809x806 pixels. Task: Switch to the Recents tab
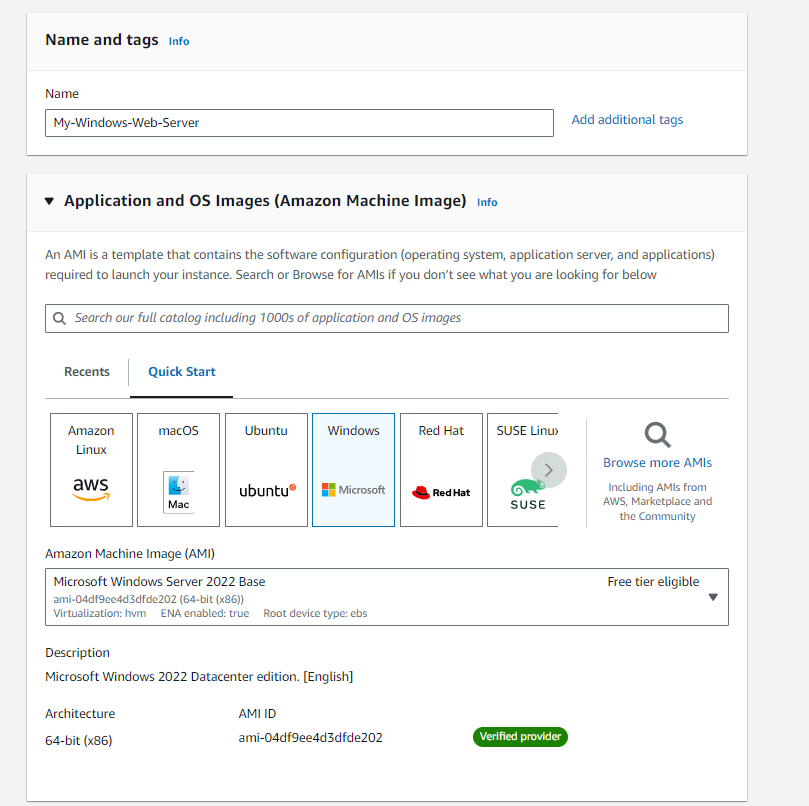[86, 371]
